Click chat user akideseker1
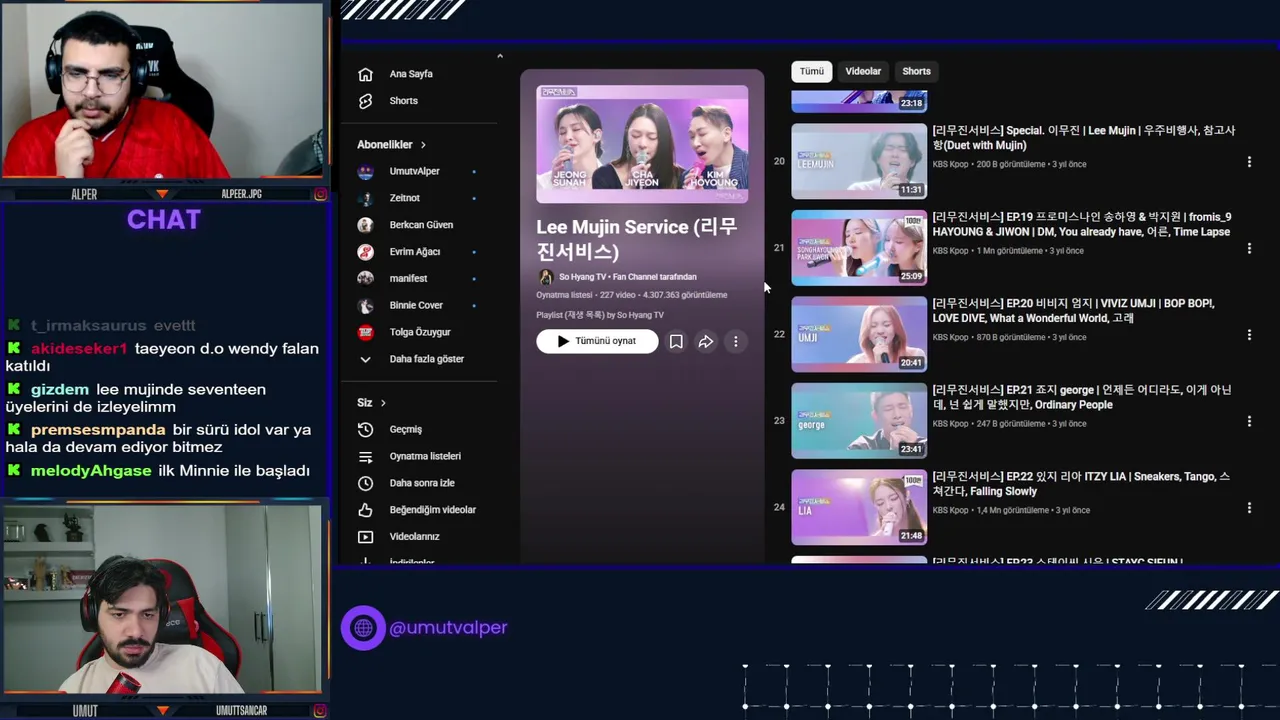Viewport: 1280px width, 720px height. [x=79, y=349]
